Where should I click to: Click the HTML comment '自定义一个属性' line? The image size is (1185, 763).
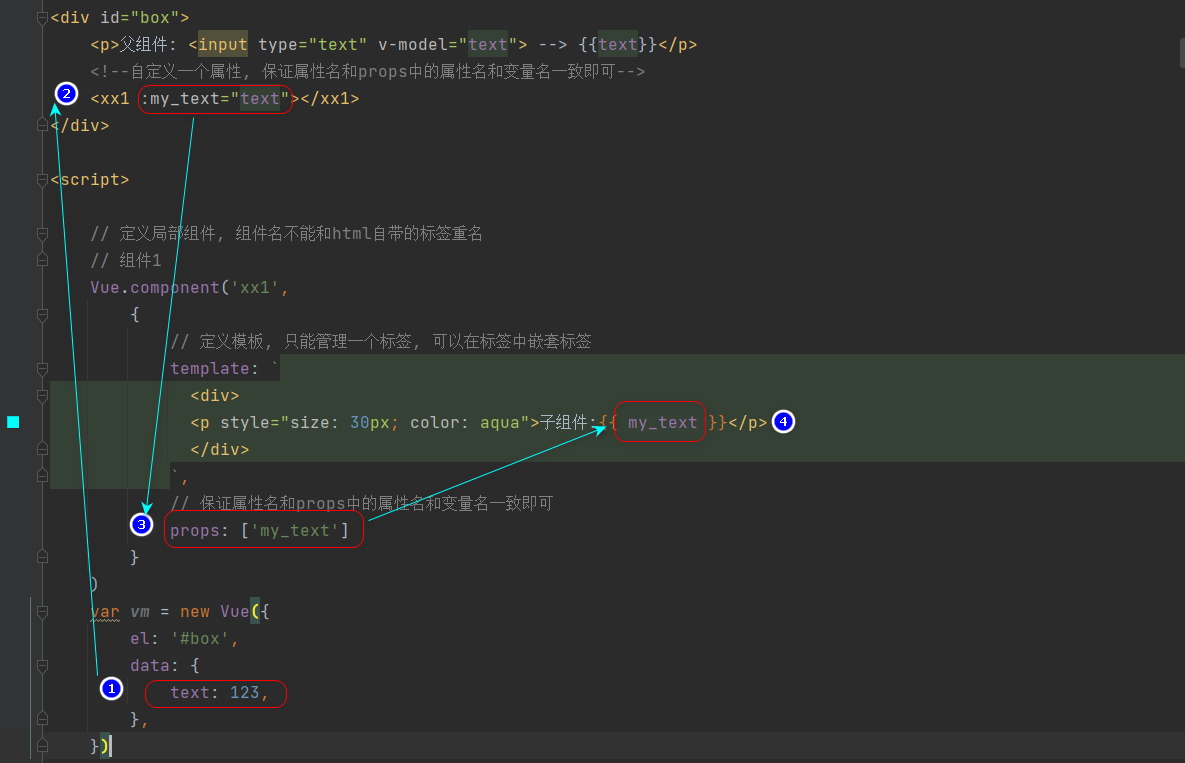367,72
